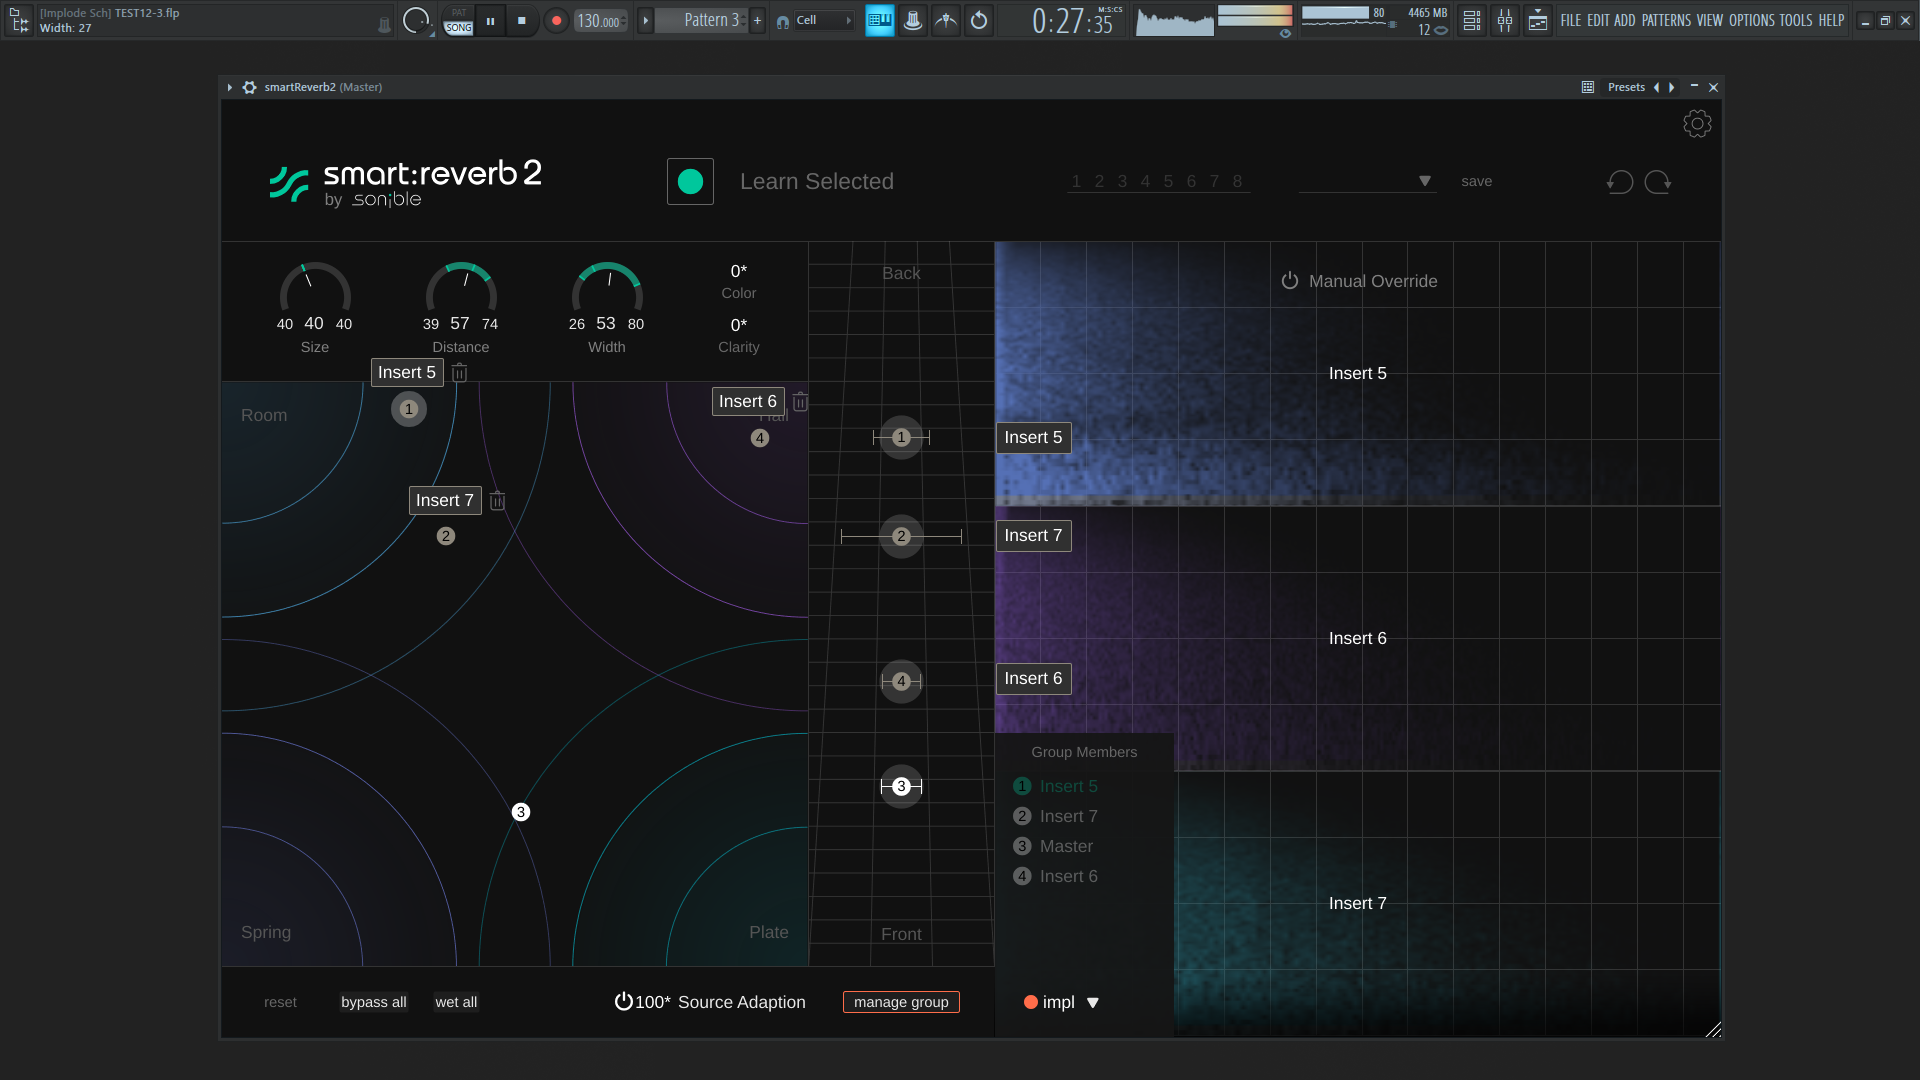Viewport: 1920px width, 1080px height.
Task: Open the PATTERNS menu
Action: (x=1666, y=20)
